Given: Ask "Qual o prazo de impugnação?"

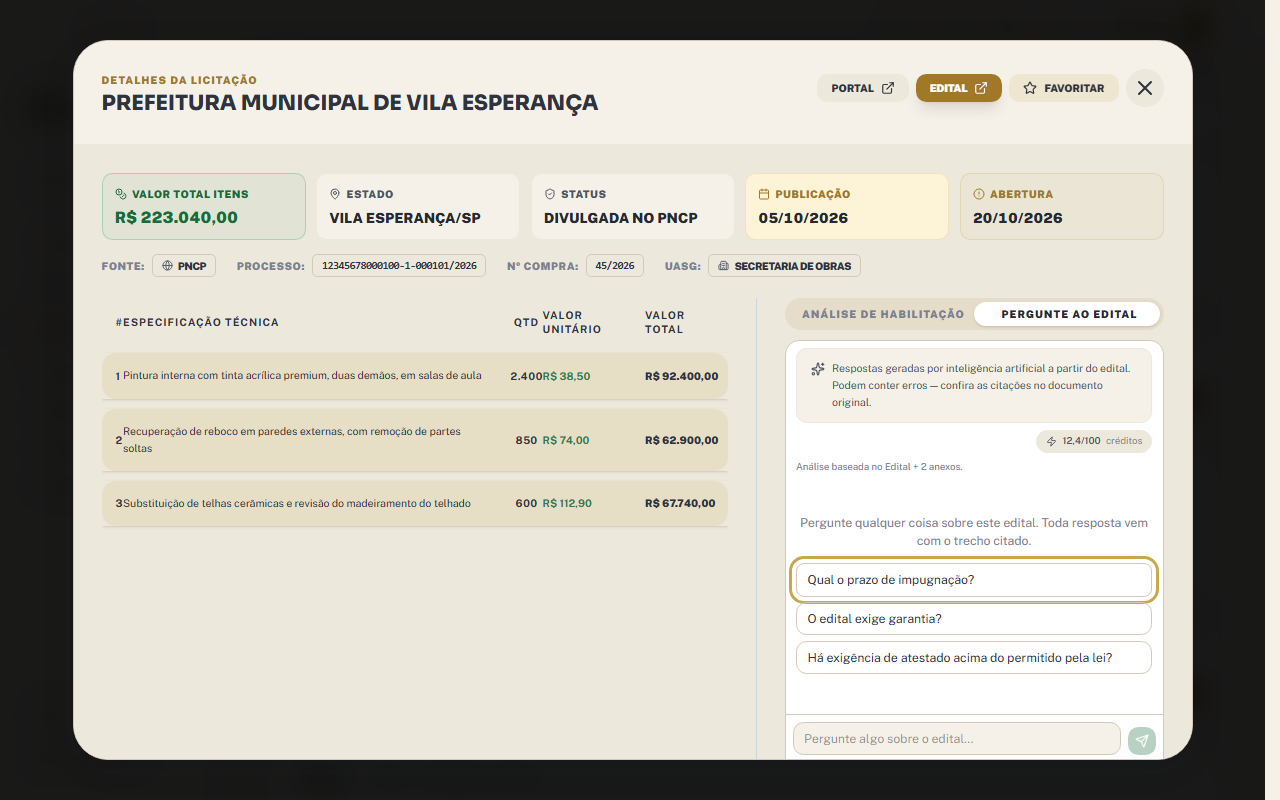Looking at the screenshot, I should pyautogui.click(x=974, y=580).
